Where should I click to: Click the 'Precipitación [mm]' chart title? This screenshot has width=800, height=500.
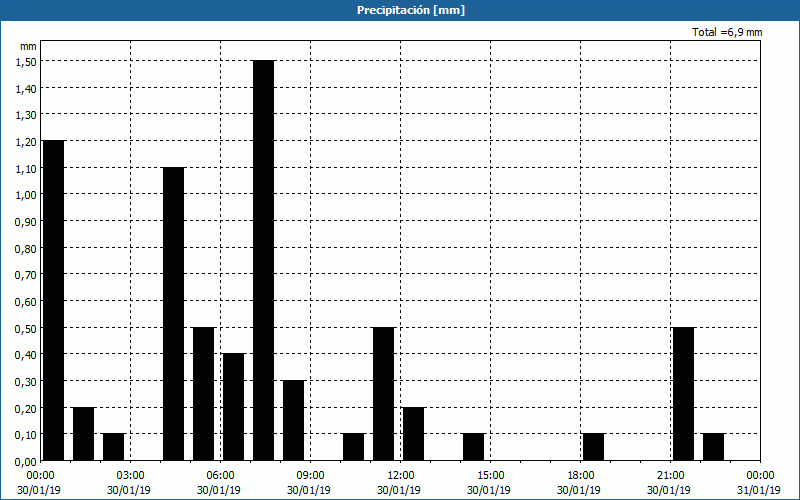pos(411,10)
